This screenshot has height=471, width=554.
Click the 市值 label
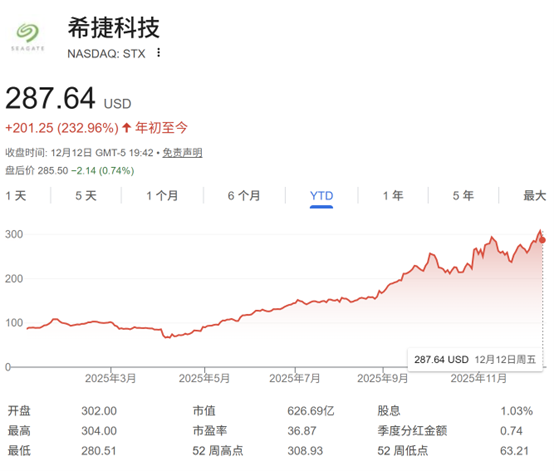pyautogui.click(x=204, y=411)
